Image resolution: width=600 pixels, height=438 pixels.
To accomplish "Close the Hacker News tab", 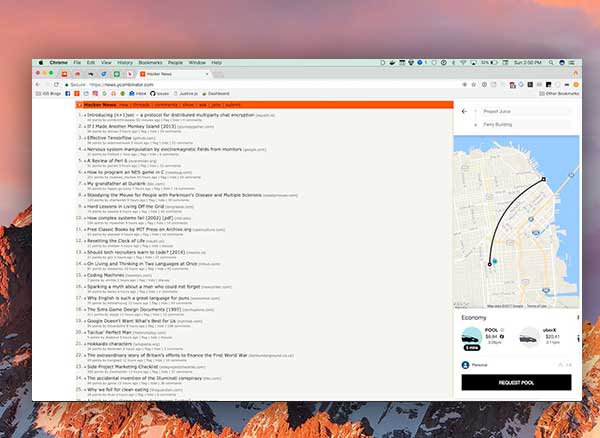I will pos(207,74).
